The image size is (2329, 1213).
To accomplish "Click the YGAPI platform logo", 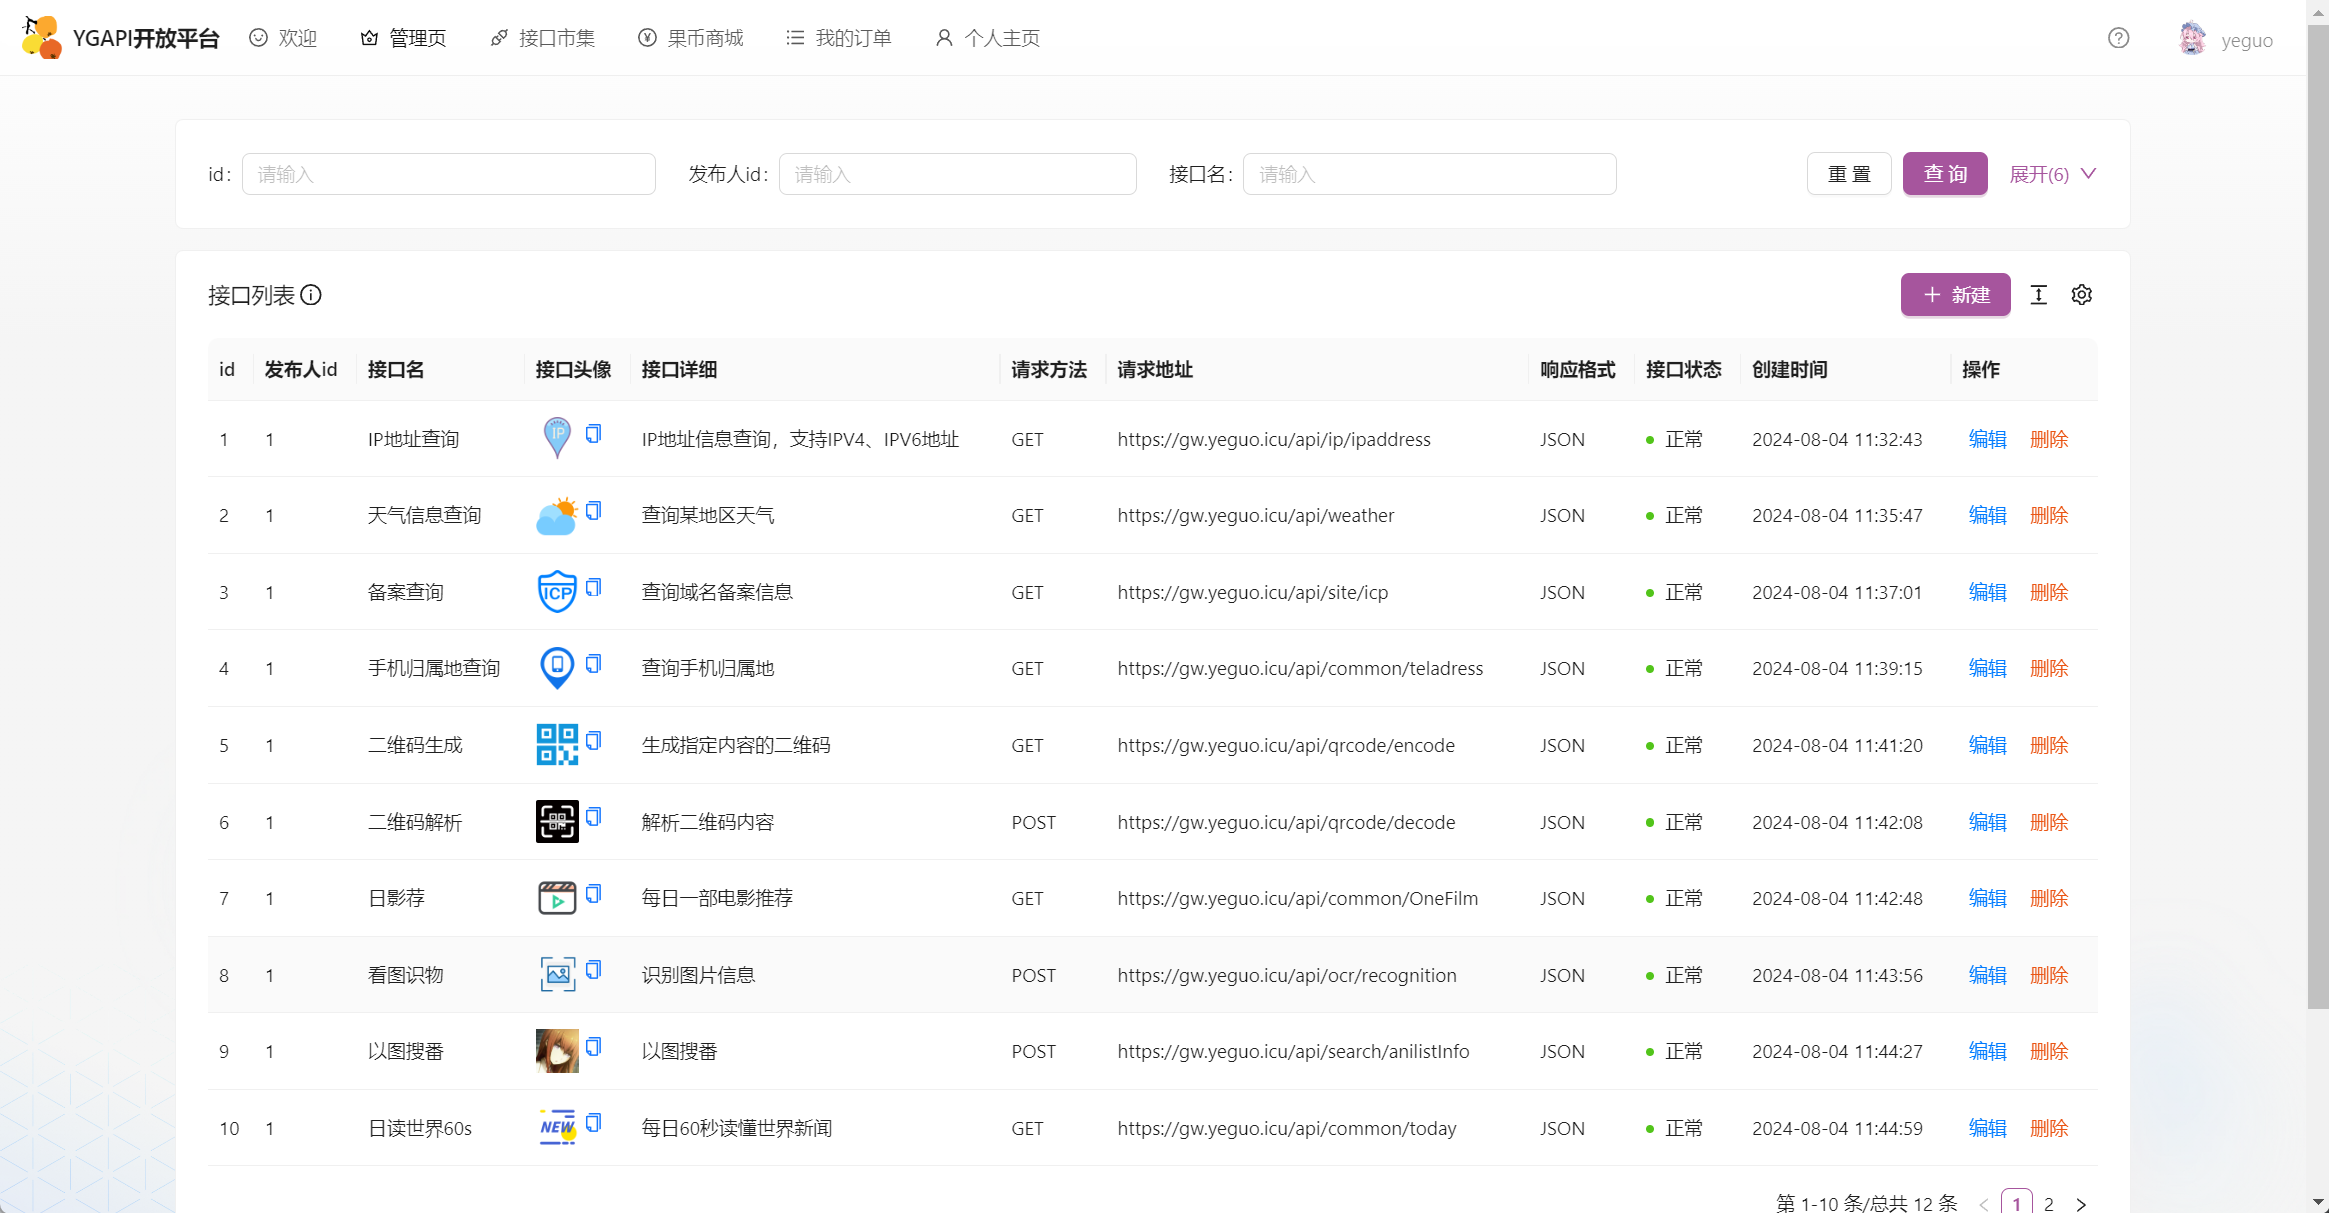I will 40,37.
